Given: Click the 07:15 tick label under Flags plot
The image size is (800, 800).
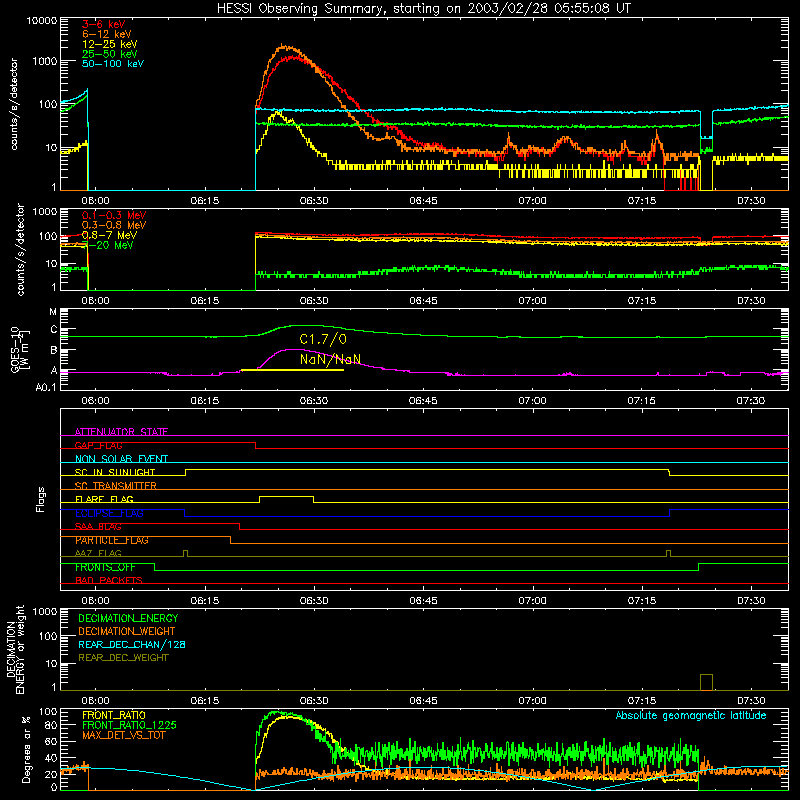Looking at the screenshot, I should [641, 601].
